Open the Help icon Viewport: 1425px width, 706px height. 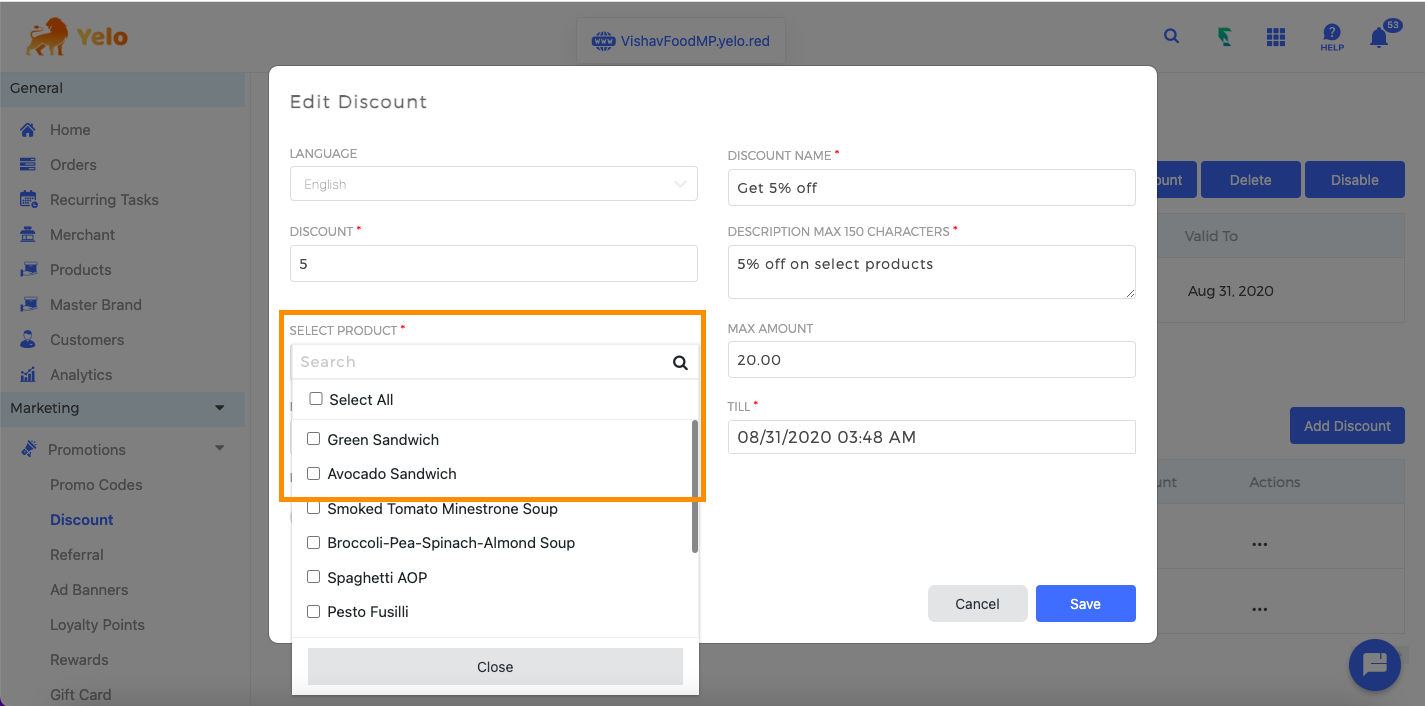point(1331,38)
